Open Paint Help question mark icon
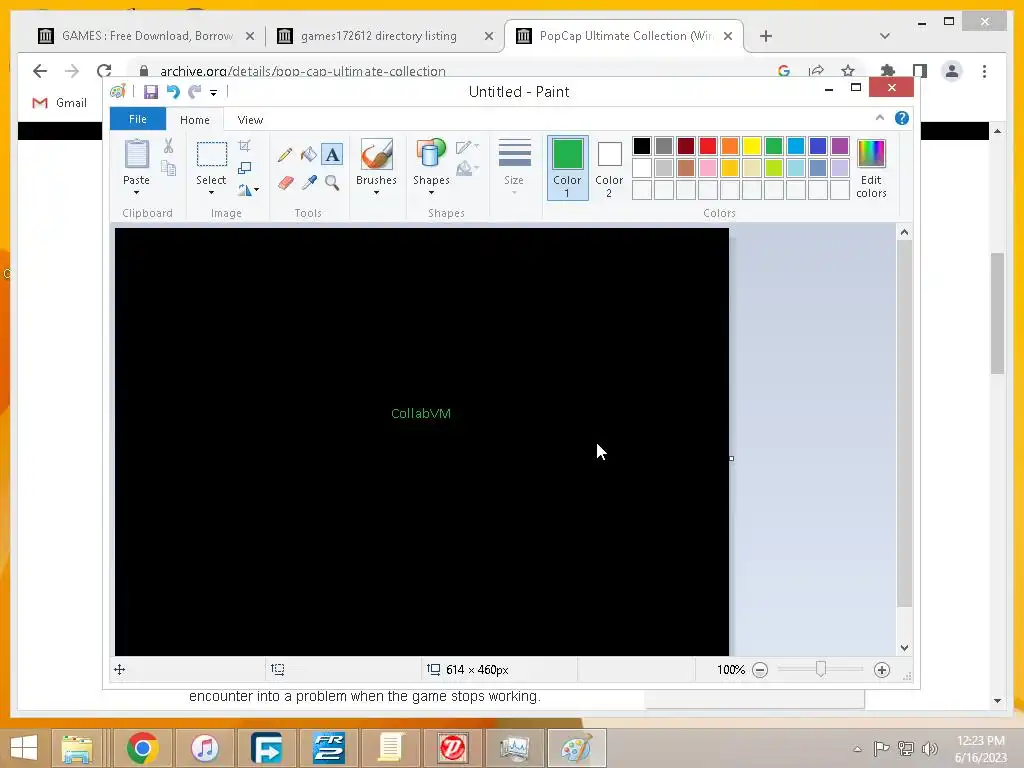Image resolution: width=1024 pixels, height=768 pixels. click(902, 118)
